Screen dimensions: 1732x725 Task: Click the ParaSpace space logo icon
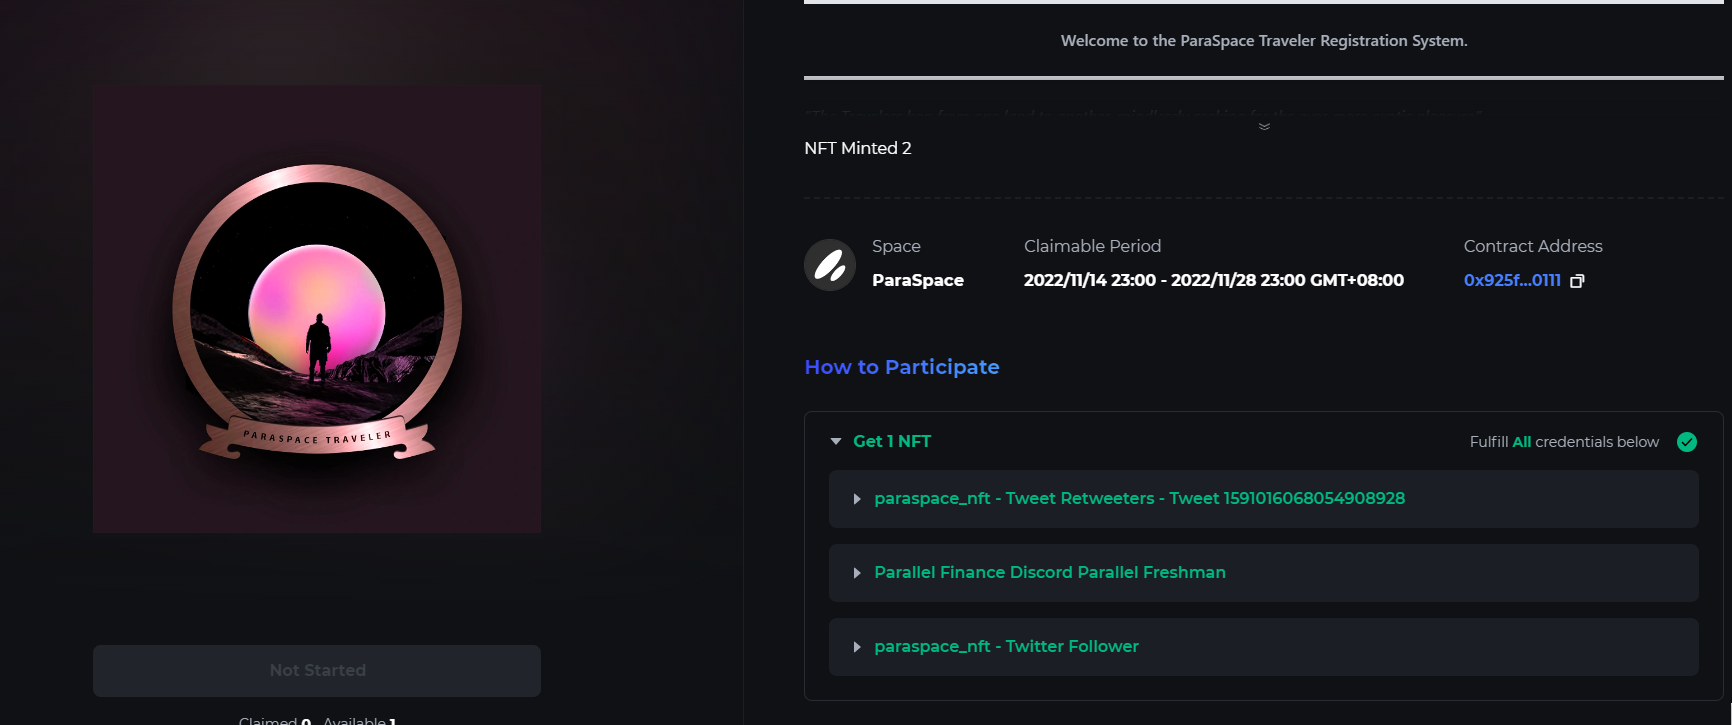[x=830, y=265]
